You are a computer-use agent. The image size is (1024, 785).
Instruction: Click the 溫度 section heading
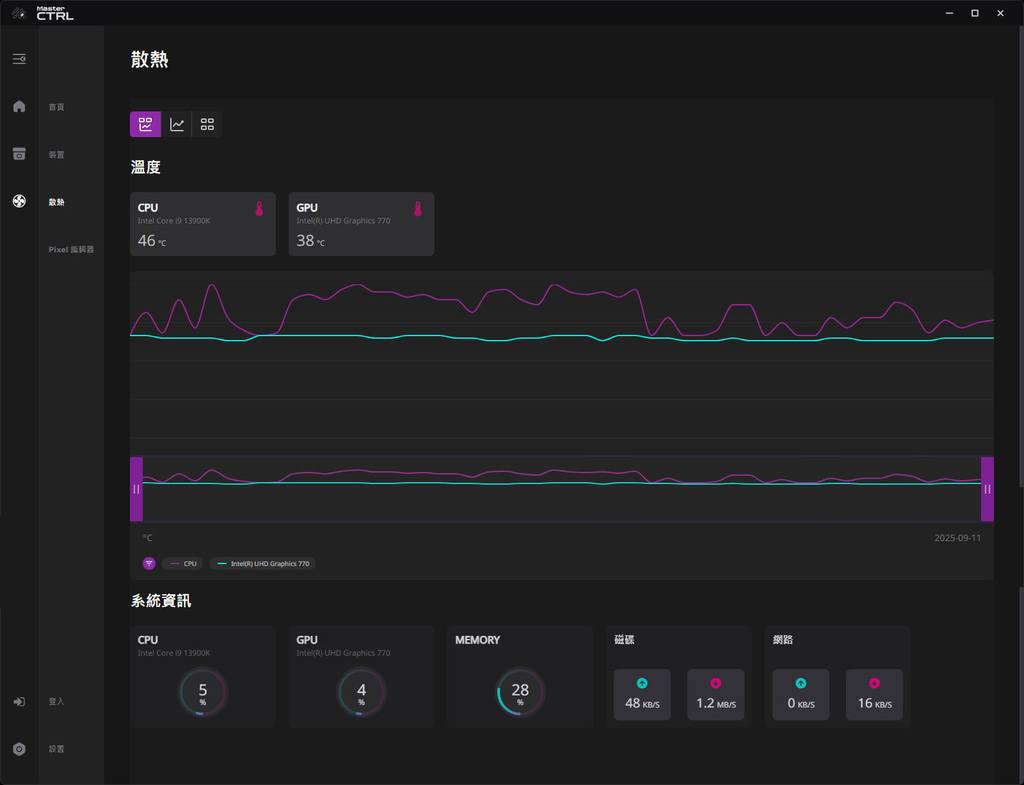[146, 167]
